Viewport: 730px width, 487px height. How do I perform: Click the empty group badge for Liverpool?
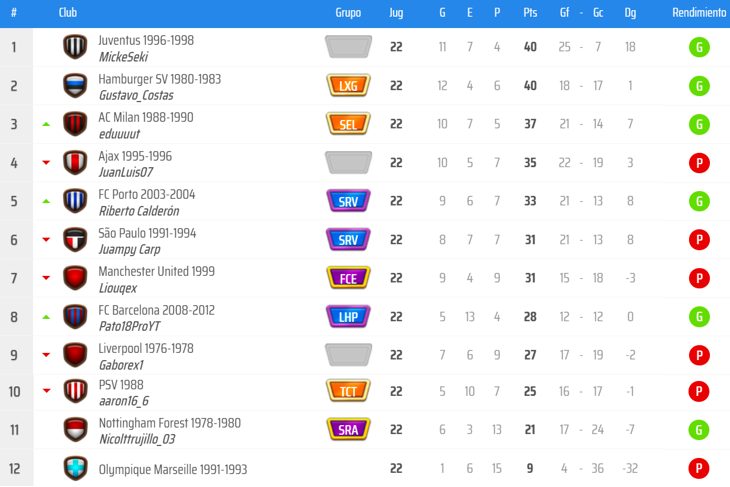(x=348, y=354)
